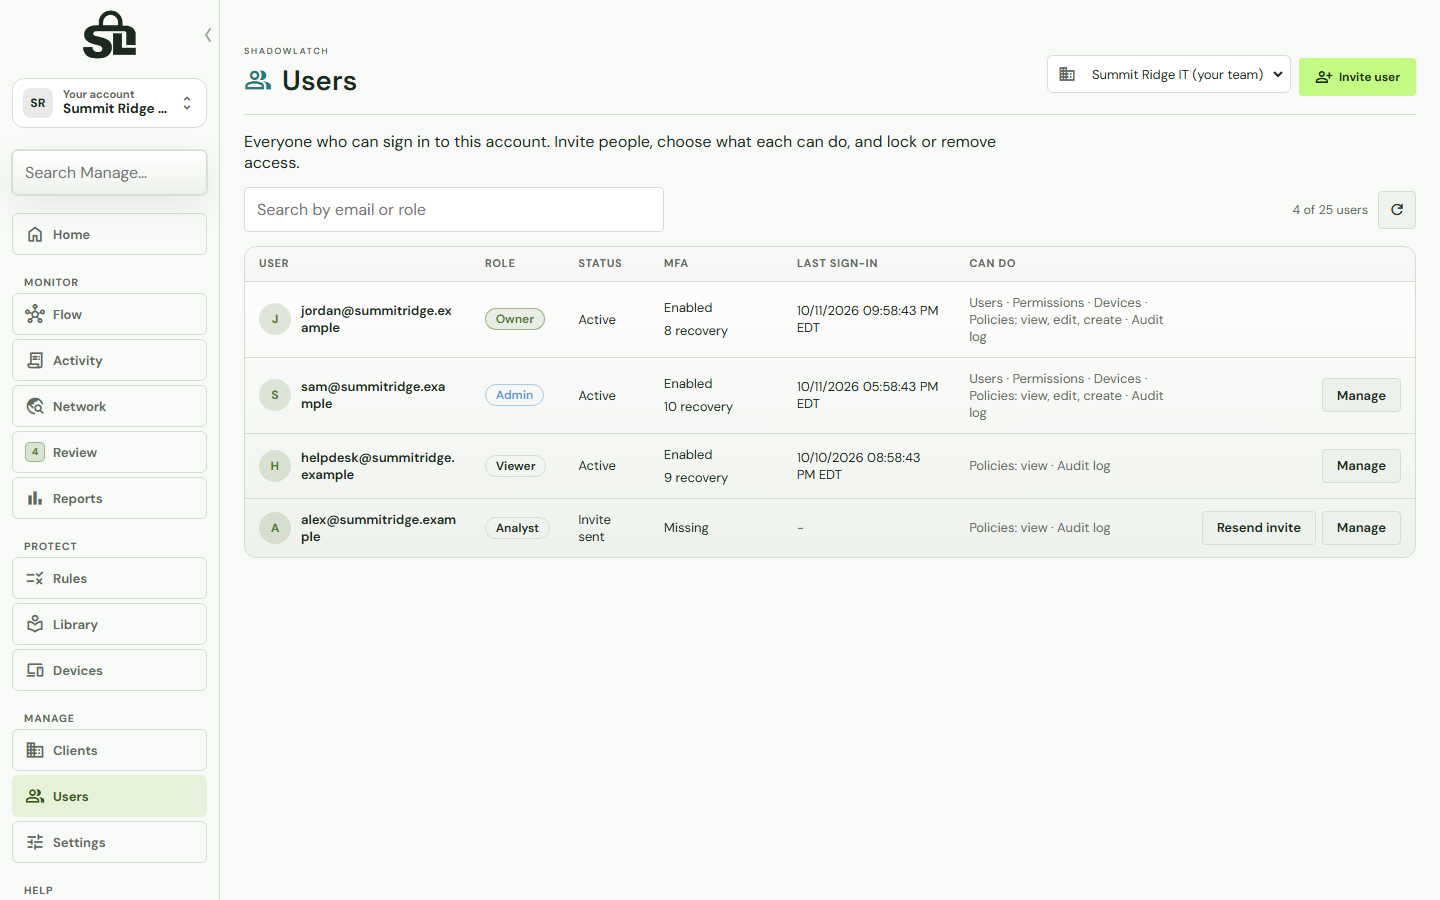The width and height of the screenshot is (1440, 900).
Task: Click Manage for sam@summitridge
Action: tap(1361, 395)
